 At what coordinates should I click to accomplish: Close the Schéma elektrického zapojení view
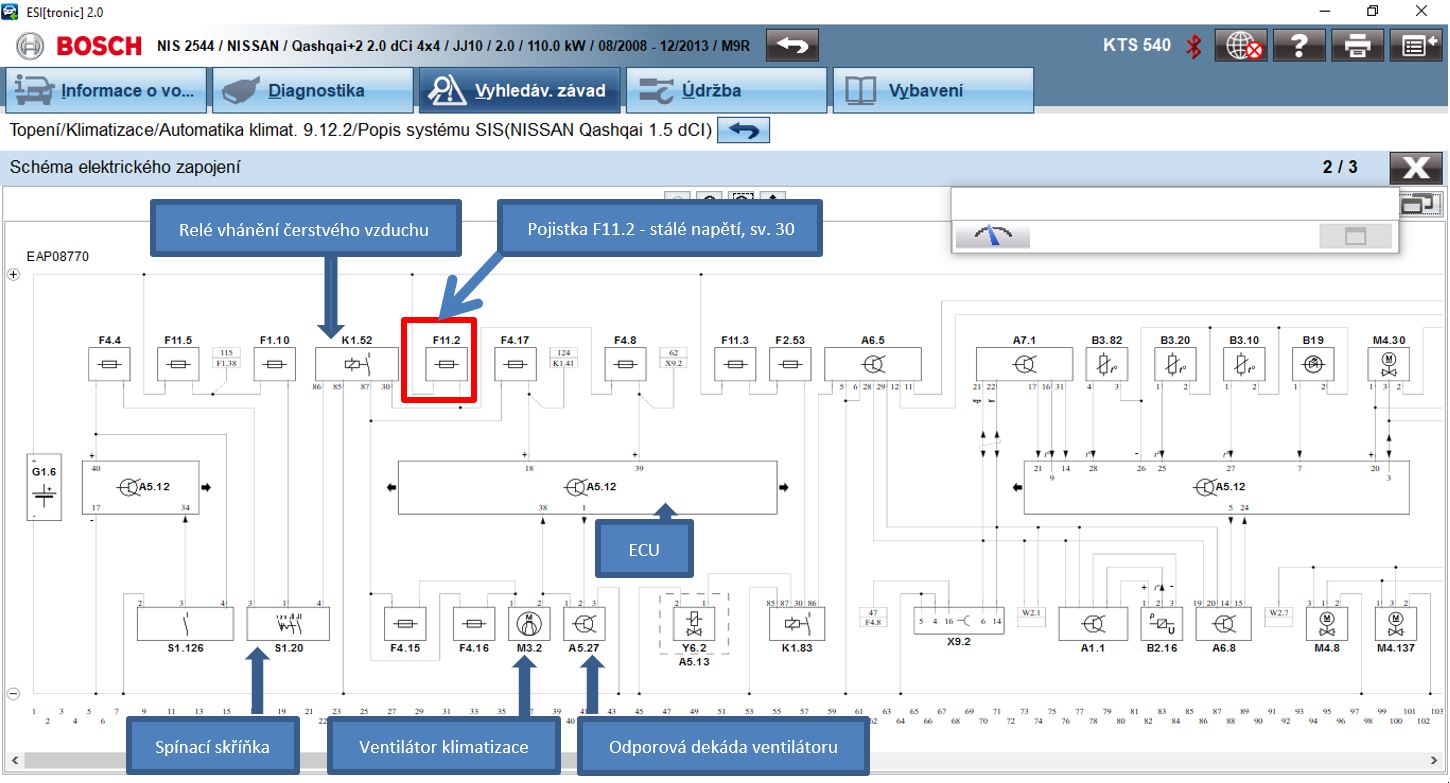[x=1415, y=168]
